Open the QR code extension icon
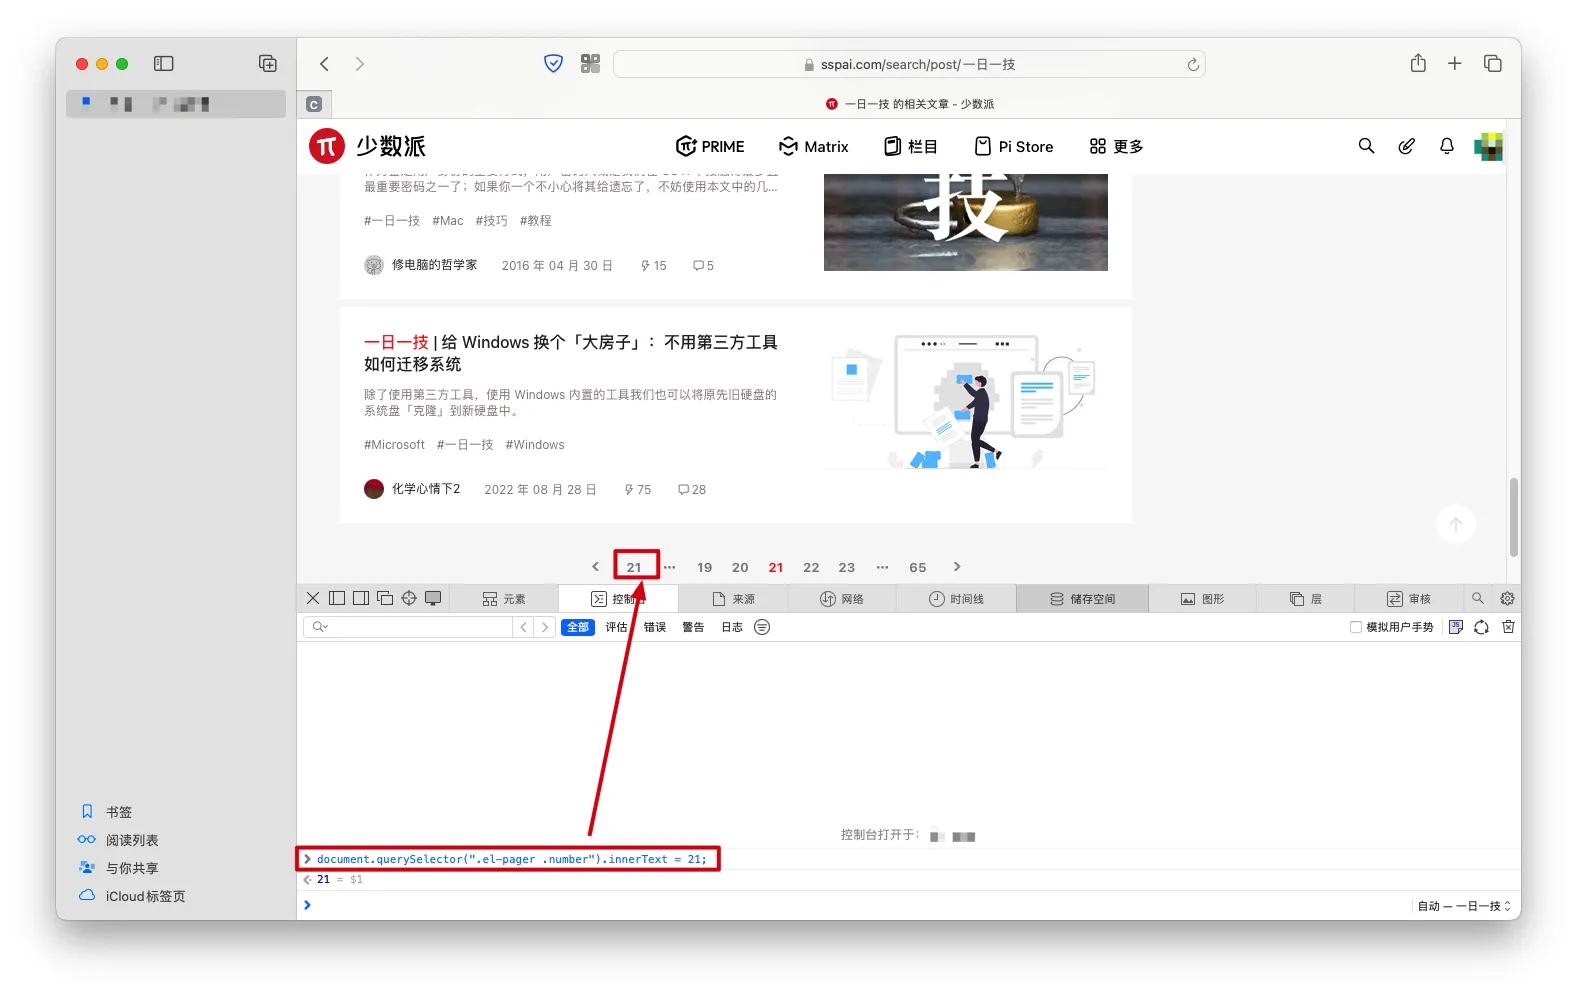 (x=590, y=64)
